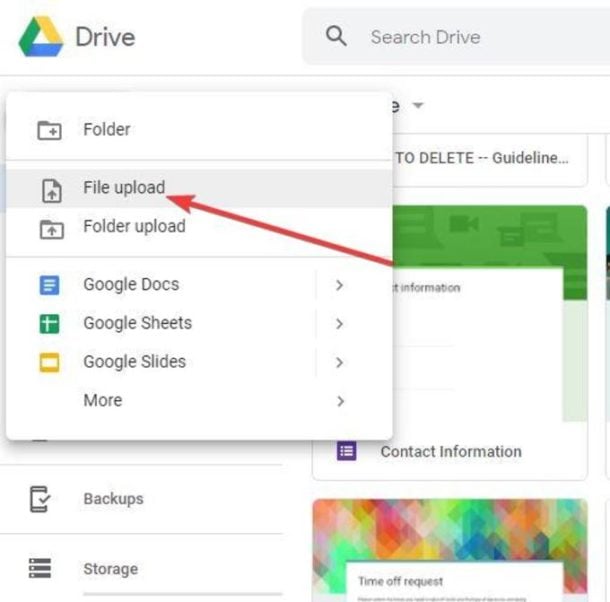Open the green Contact Information thumbnail
Viewport: 610px width, 602px height.
pos(489,314)
